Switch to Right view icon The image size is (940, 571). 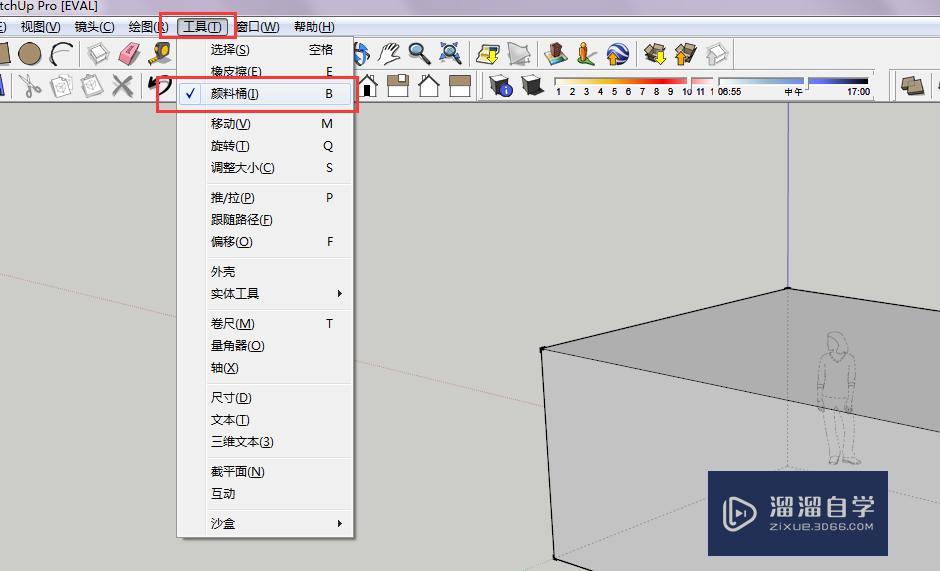pyautogui.click(x=397, y=86)
